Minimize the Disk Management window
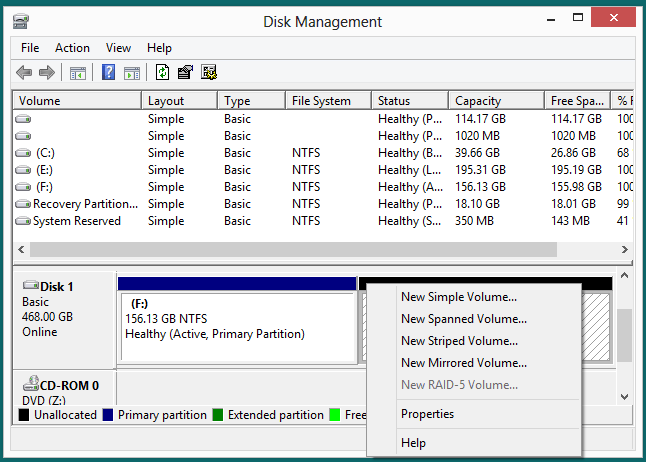This screenshot has width=646, height=462. pos(551,19)
